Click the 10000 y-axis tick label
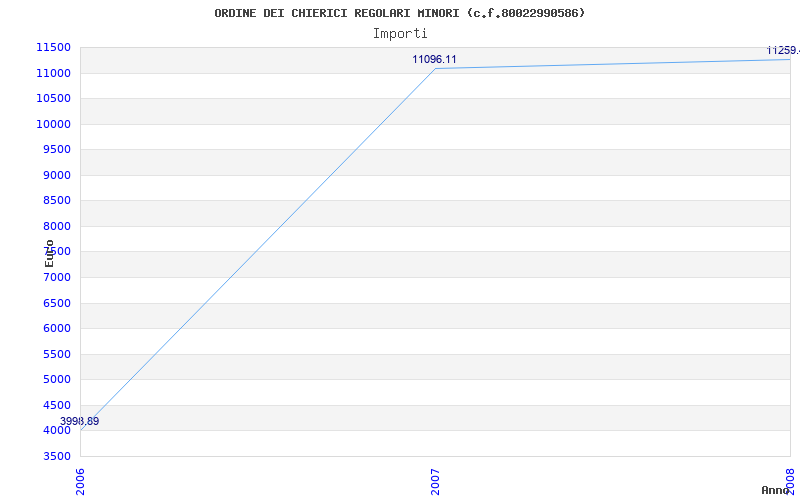This screenshot has height=500, width=800. [53, 124]
